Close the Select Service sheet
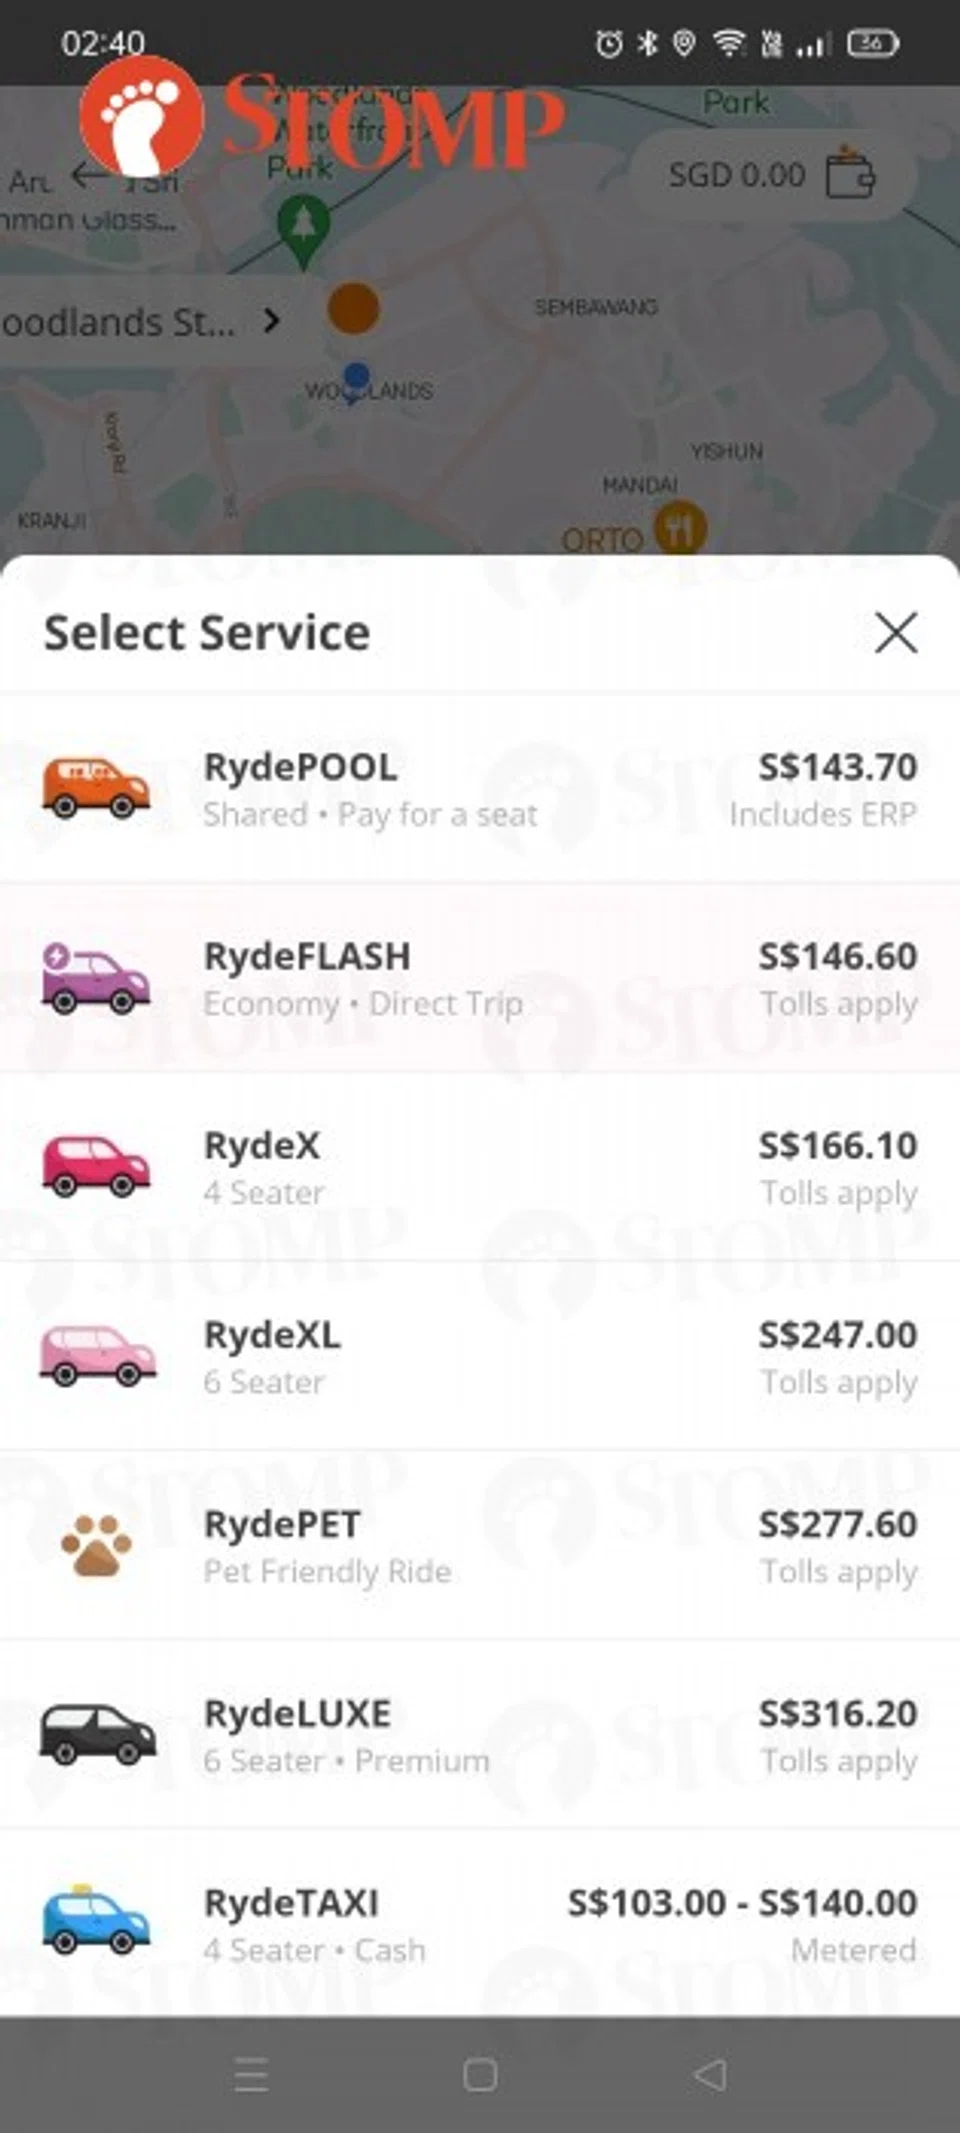Screen dimensions: 960x2133 pyautogui.click(x=895, y=633)
